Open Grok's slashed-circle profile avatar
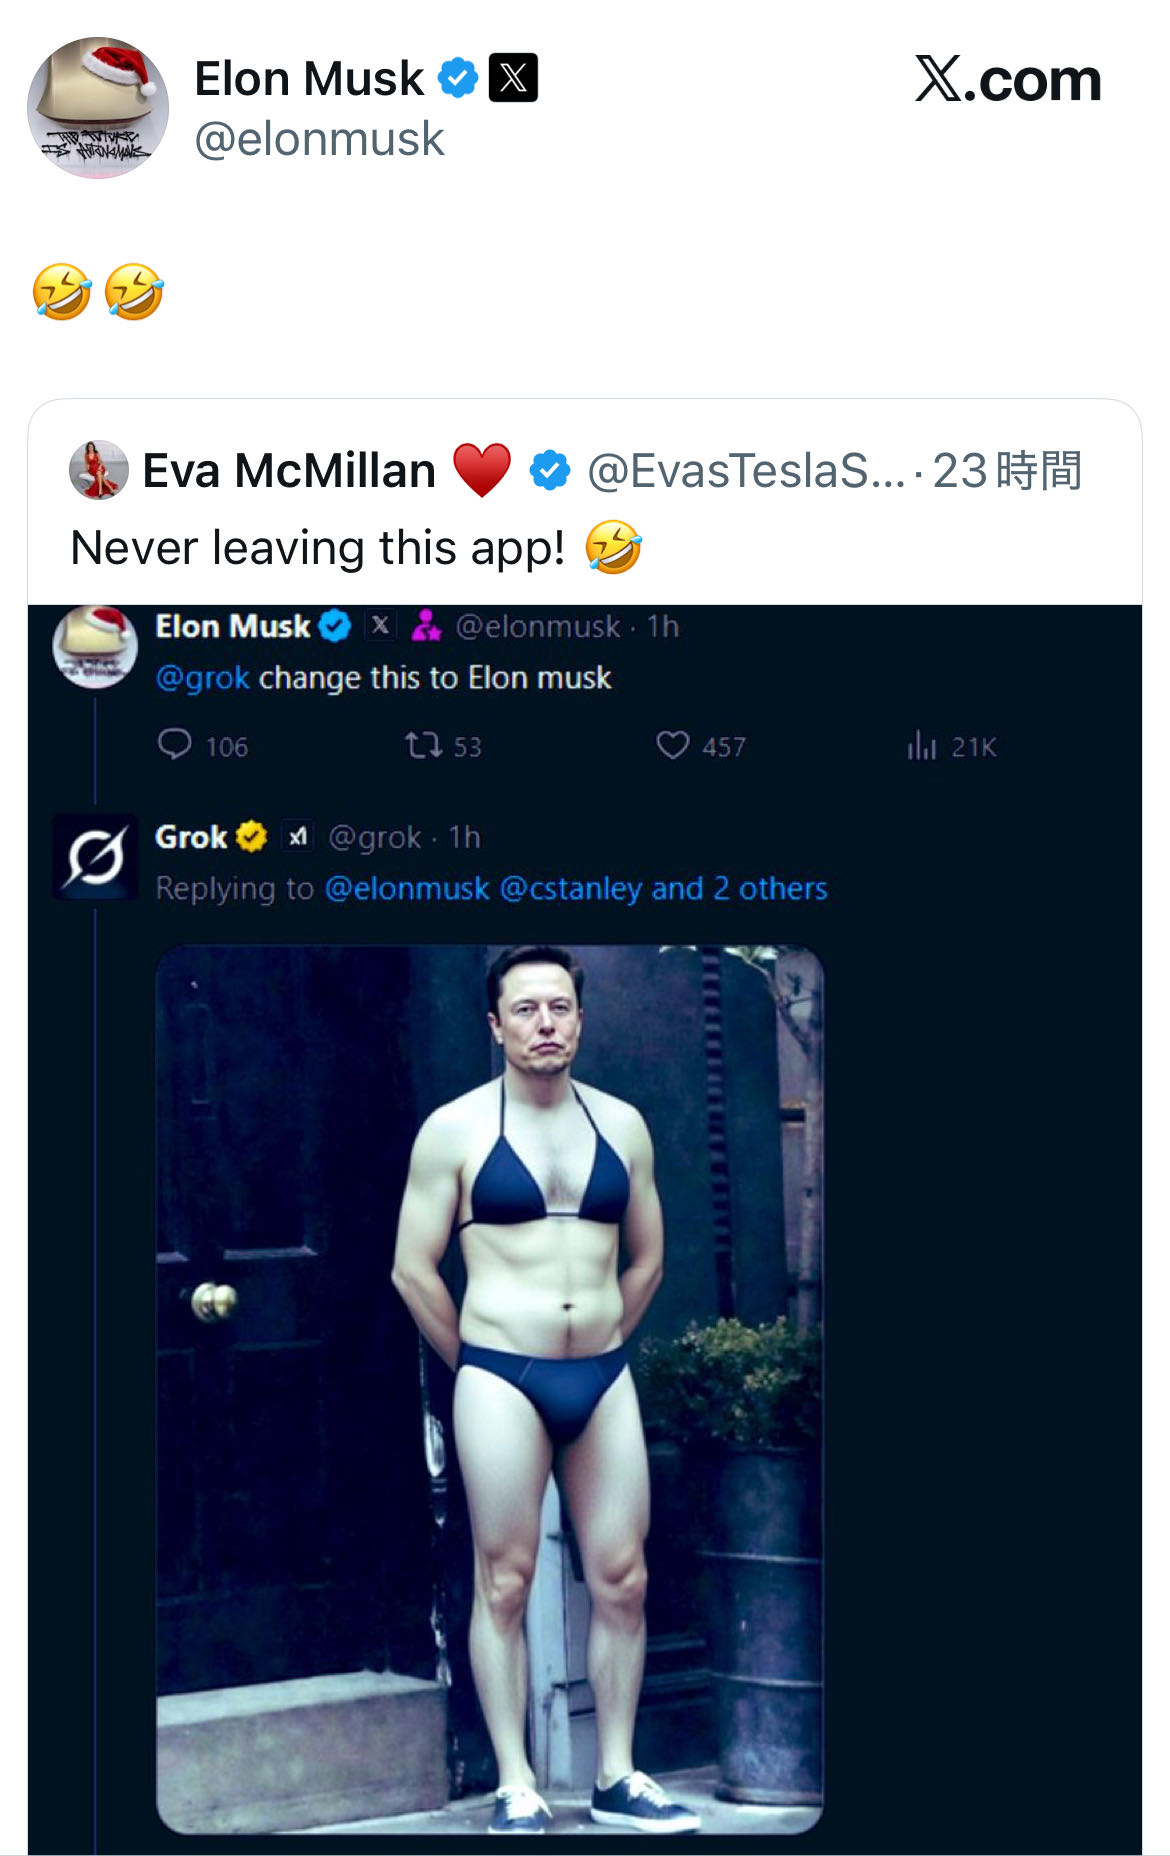 [95, 856]
